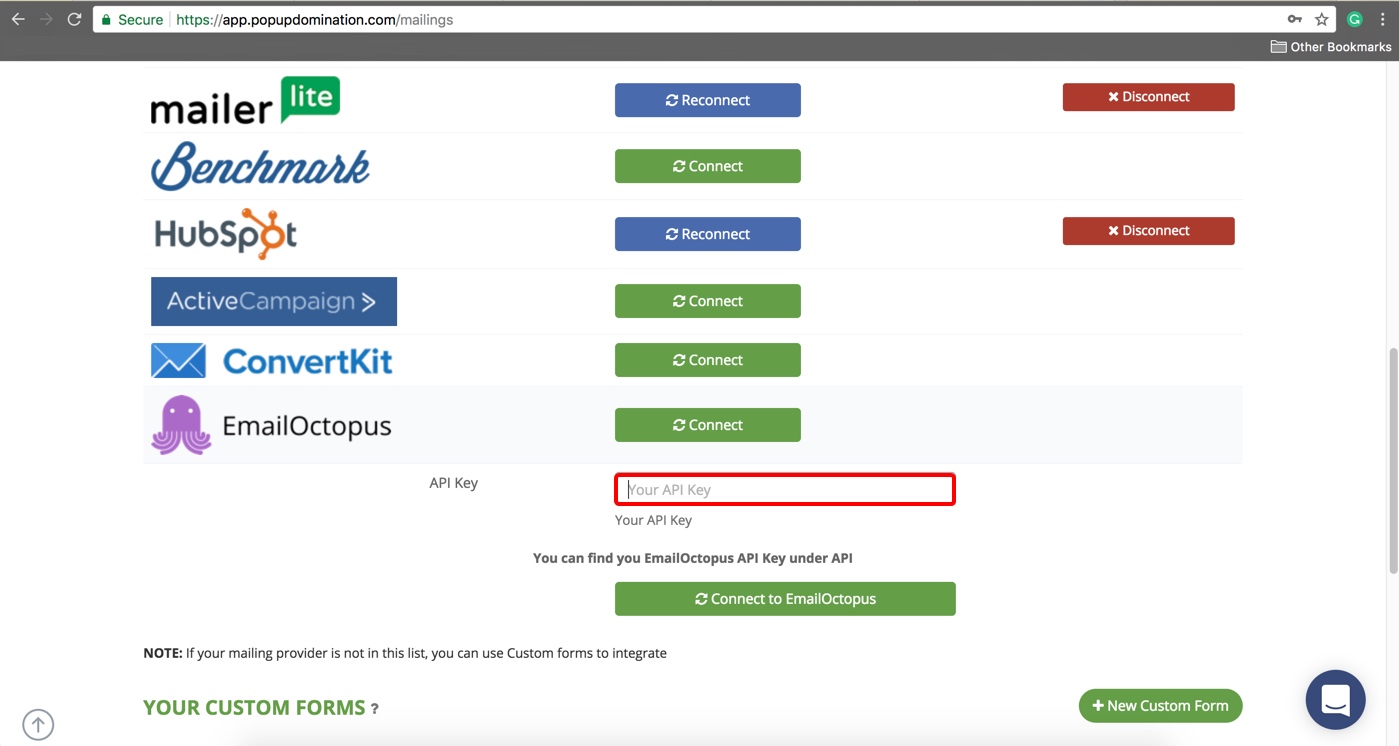Click the Connect to EmailOctopus button
Viewport: 1399px width, 746px height.
tap(785, 599)
